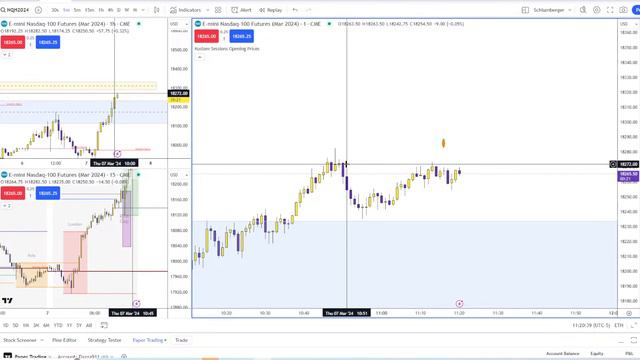Select the YTD date range
The height and width of the screenshot is (360, 640).
coord(58,325)
